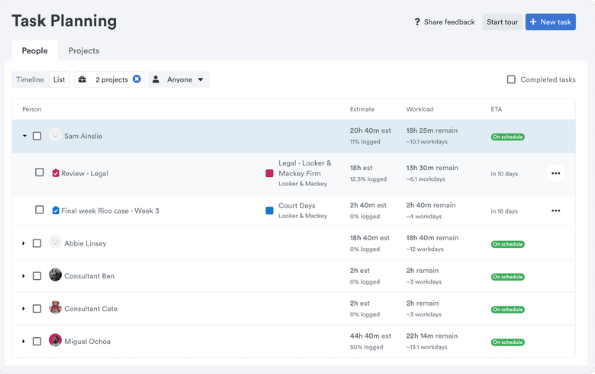The height and width of the screenshot is (374, 595).
Task: Open Final week Rico case - Week 3 task
Action: click(x=110, y=211)
